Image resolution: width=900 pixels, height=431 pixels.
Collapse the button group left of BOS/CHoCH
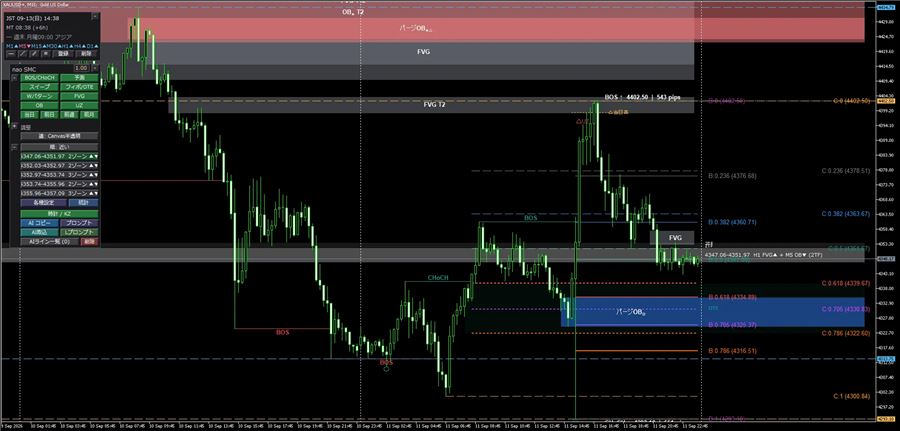click(14, 78)
